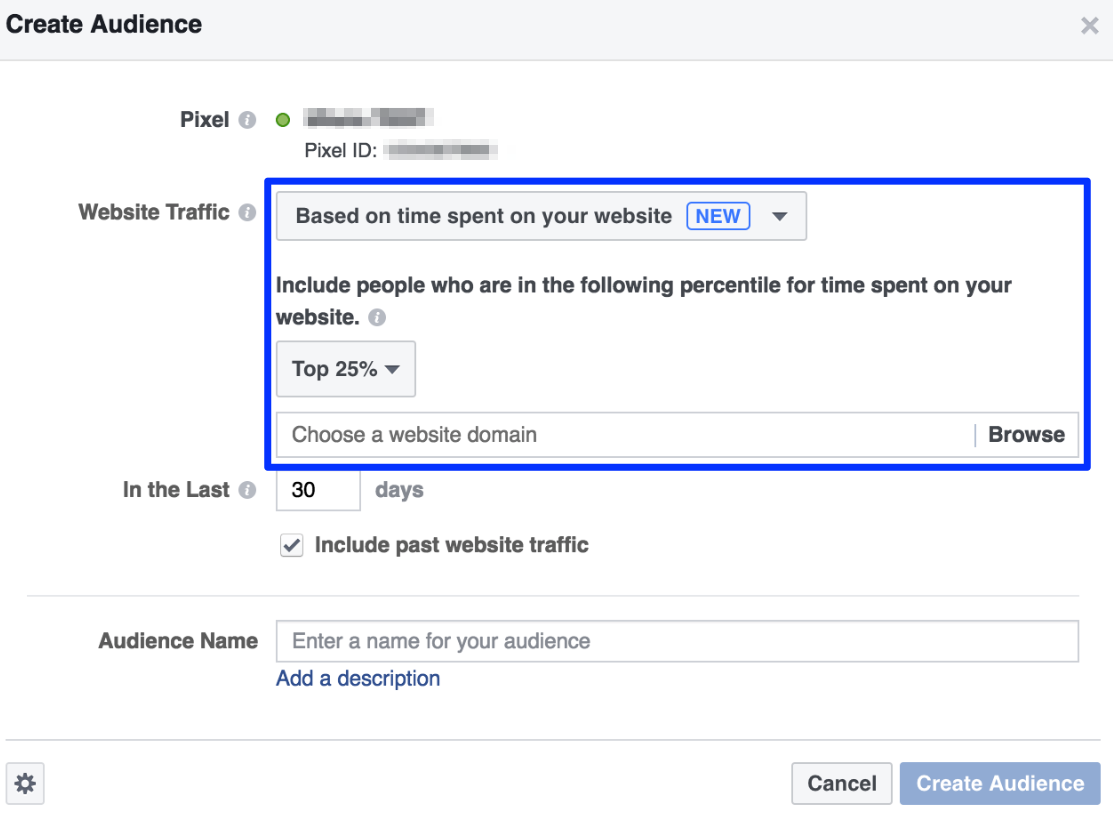Expand the Top 25% percentile dropdown
The width and height of the screenshot is (1113, 813).
[x=345, y=369]
